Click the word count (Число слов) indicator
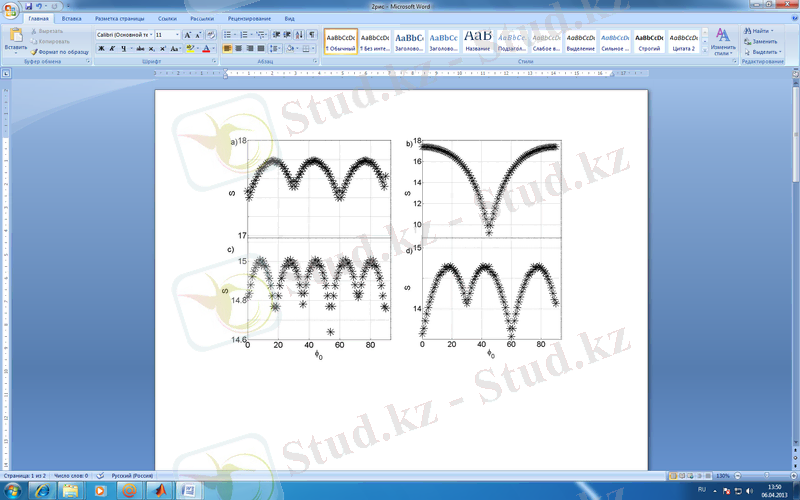Screen dimensions: 800x500 (x=71, y=476)
